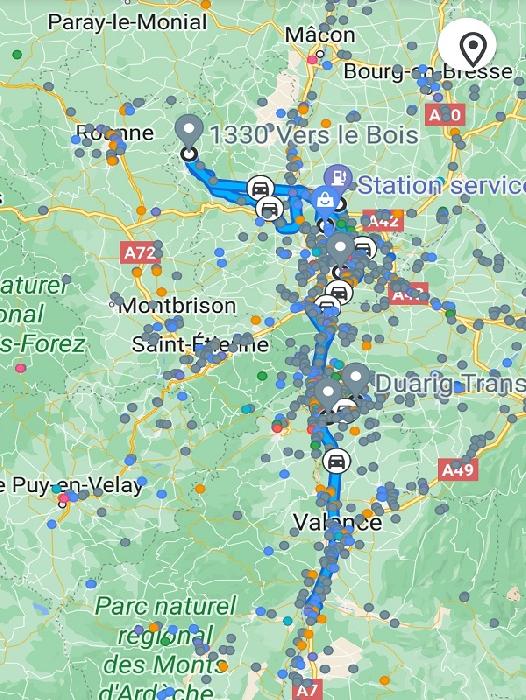Select the green dot near Paray-le-Monial
526x700 pixels.
pos(17,54)
